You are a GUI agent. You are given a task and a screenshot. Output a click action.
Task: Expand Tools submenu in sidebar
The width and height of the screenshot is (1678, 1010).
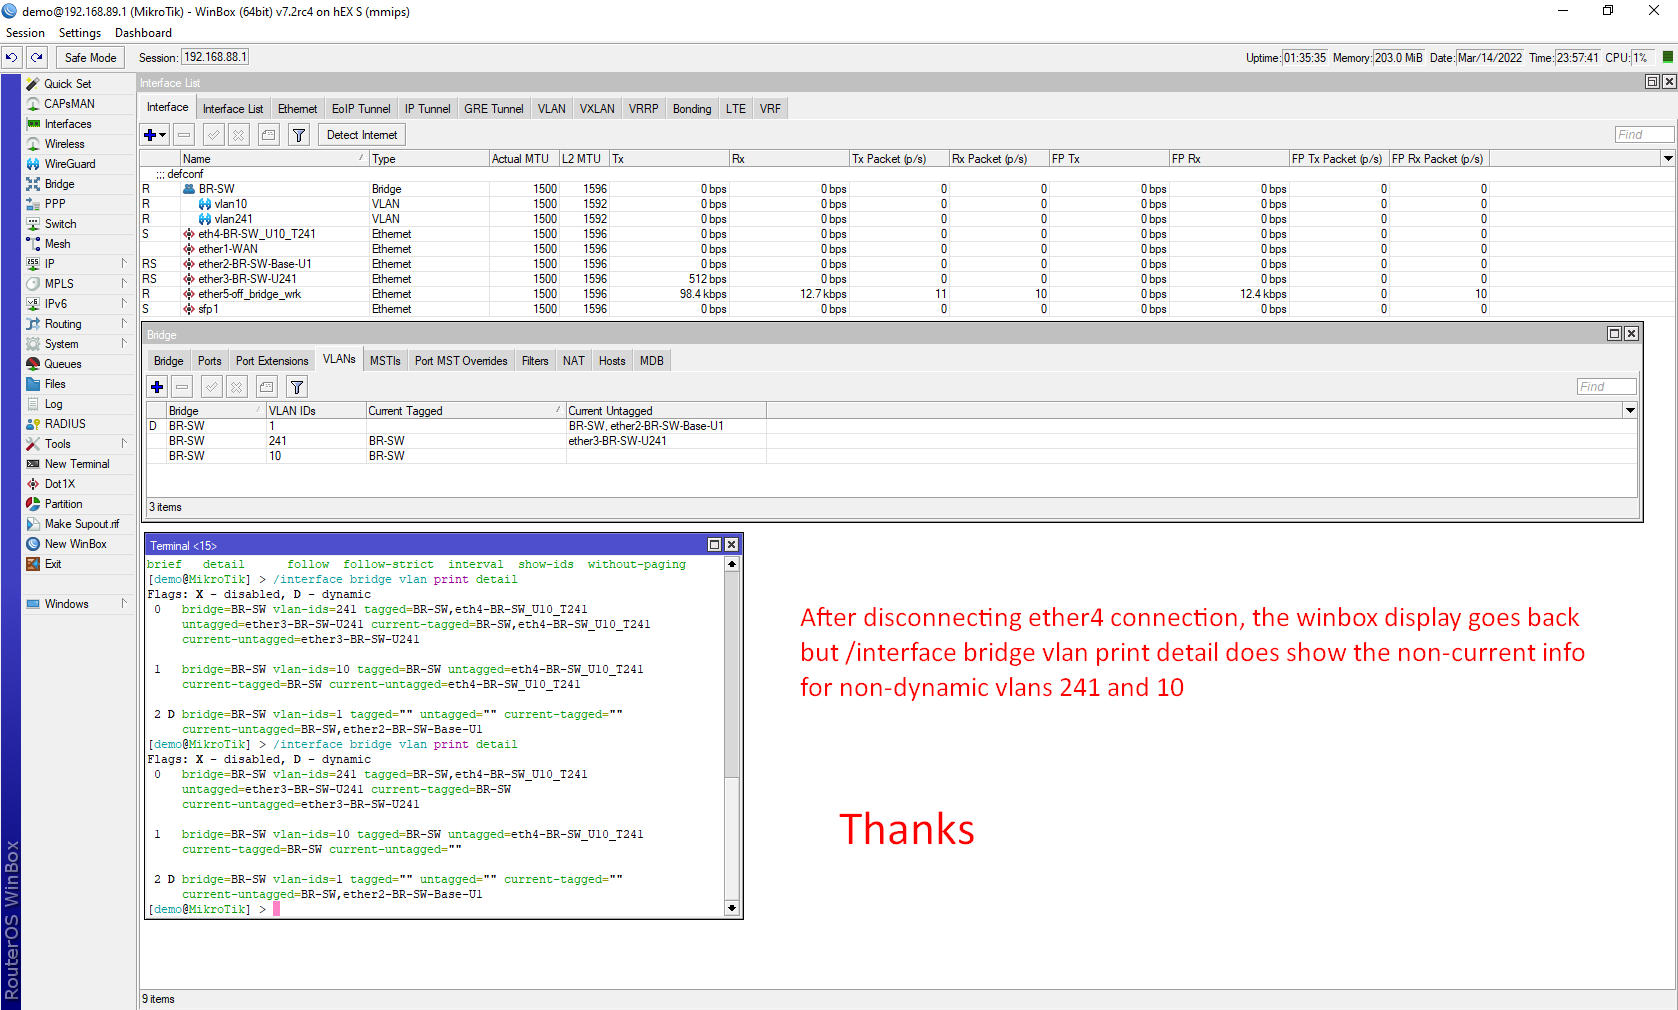tap(124, 444)
